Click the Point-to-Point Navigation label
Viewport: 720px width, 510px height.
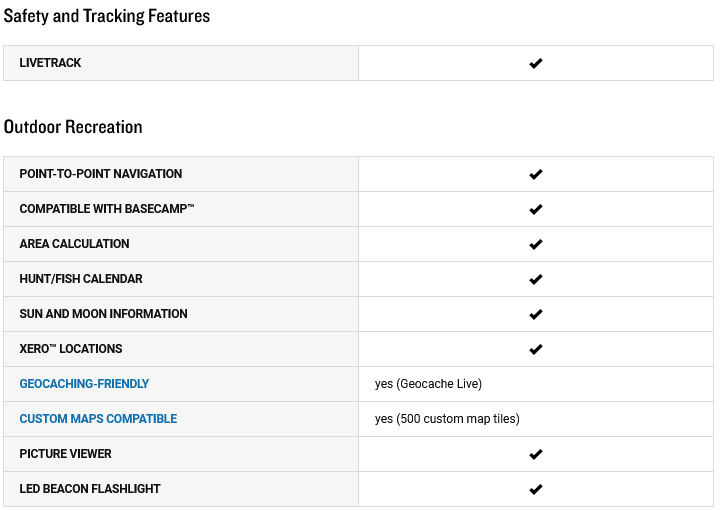click(x=101, y=174)
